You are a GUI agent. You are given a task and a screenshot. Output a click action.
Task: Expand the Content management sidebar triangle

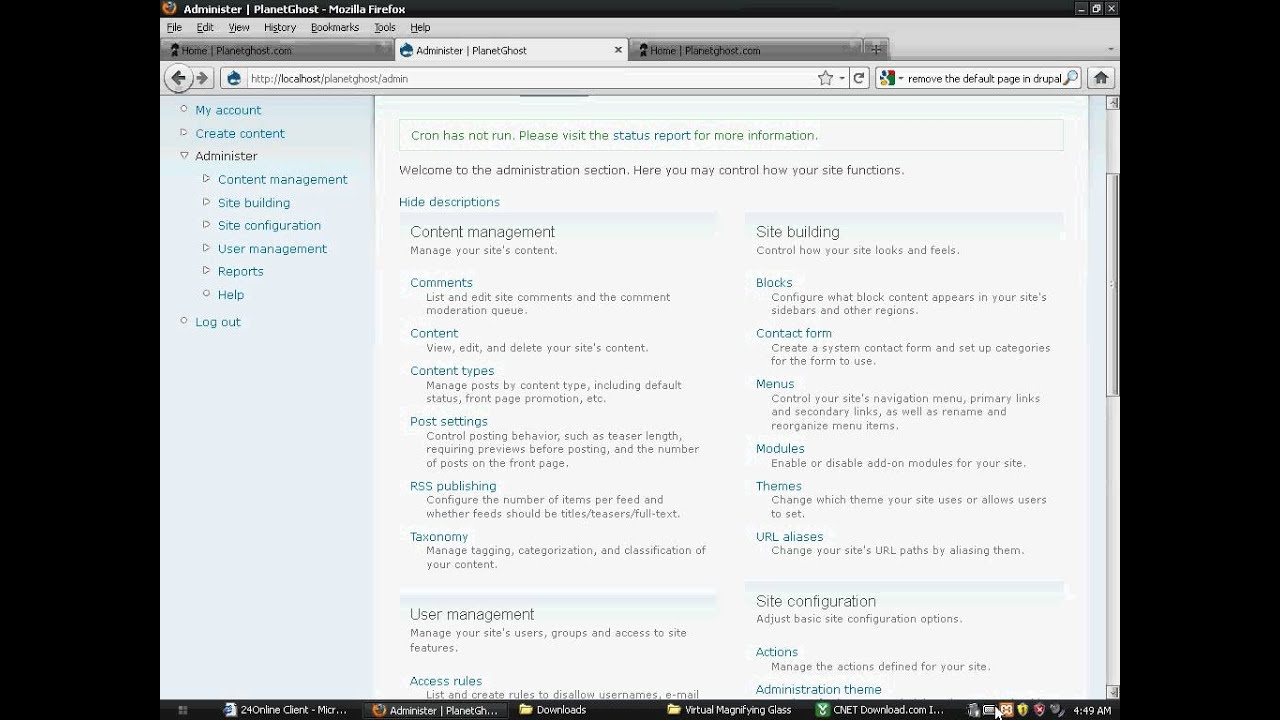(207, 178)
